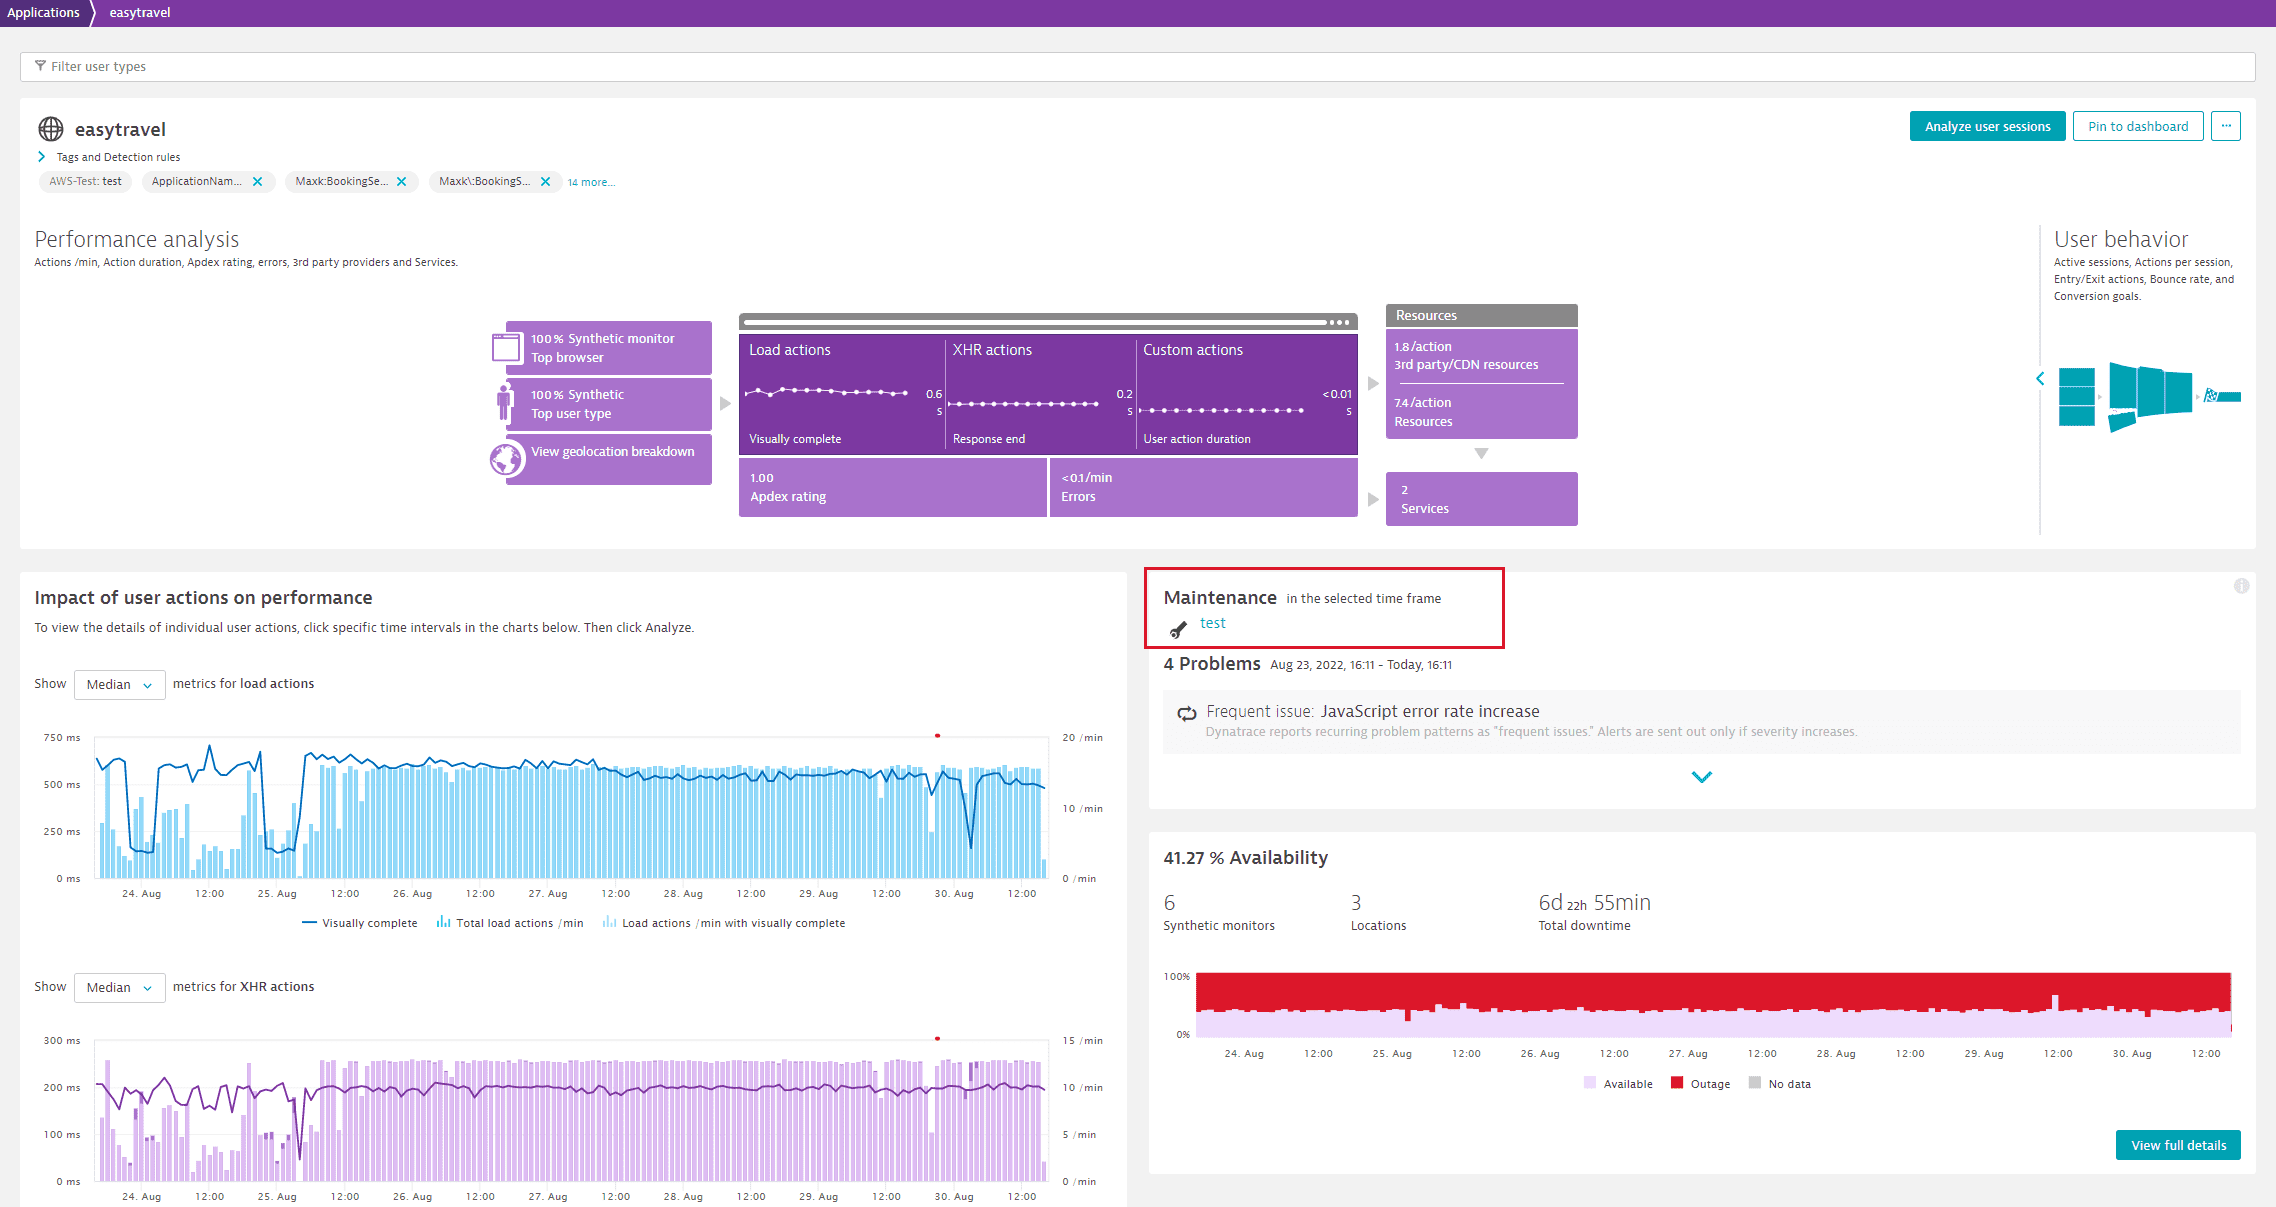Image resolution: width=2276 pixels, height=1207 pixels.
Task: Focus the Filter user types field
Action: tap(1137, 66)
